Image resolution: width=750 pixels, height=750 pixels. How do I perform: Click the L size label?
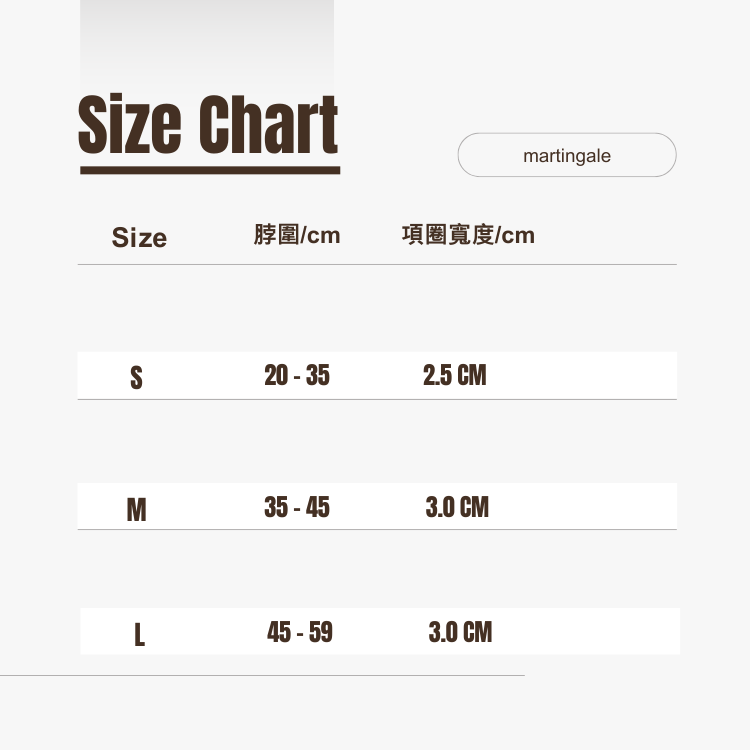[139, 635]
